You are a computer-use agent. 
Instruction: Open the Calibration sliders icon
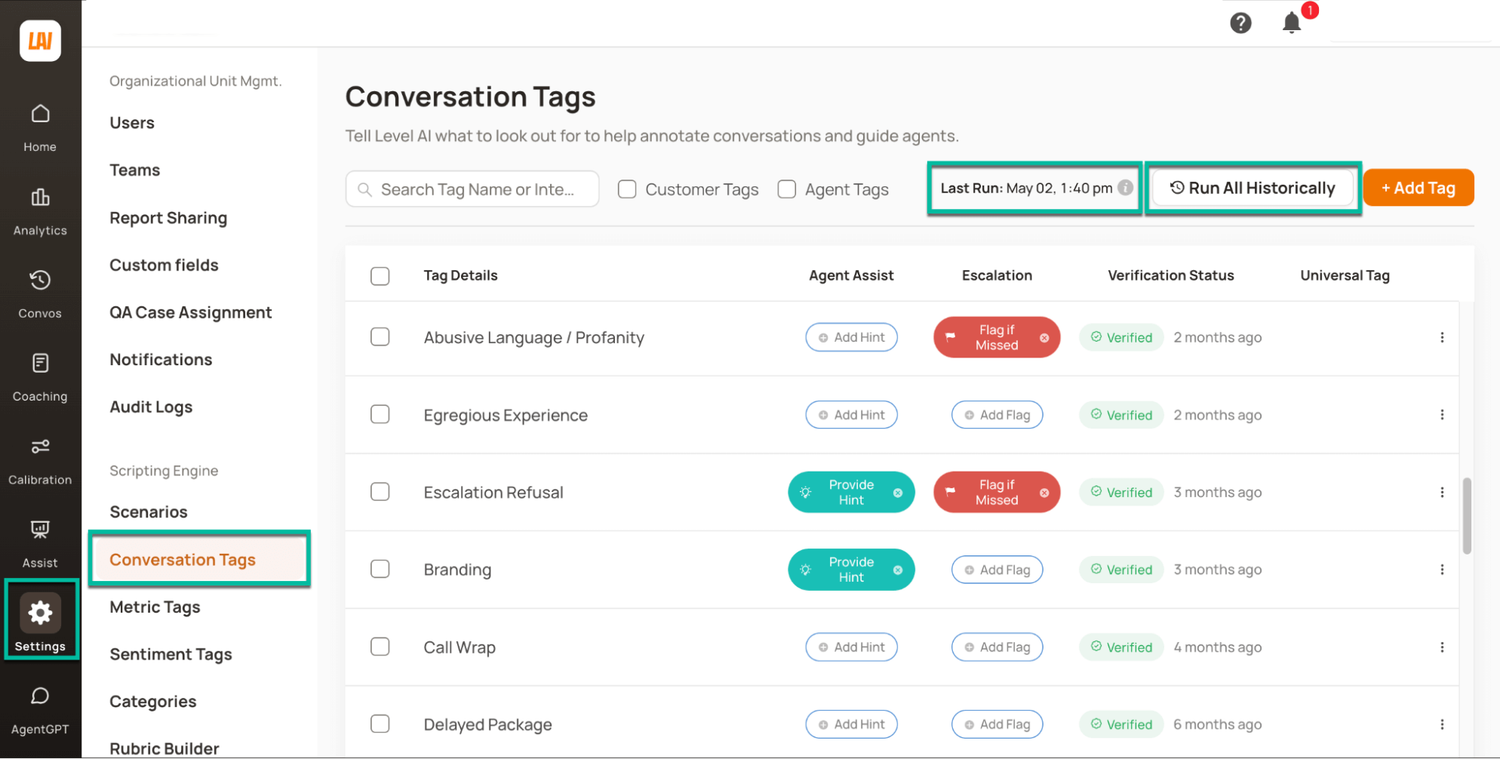(40, 446)
